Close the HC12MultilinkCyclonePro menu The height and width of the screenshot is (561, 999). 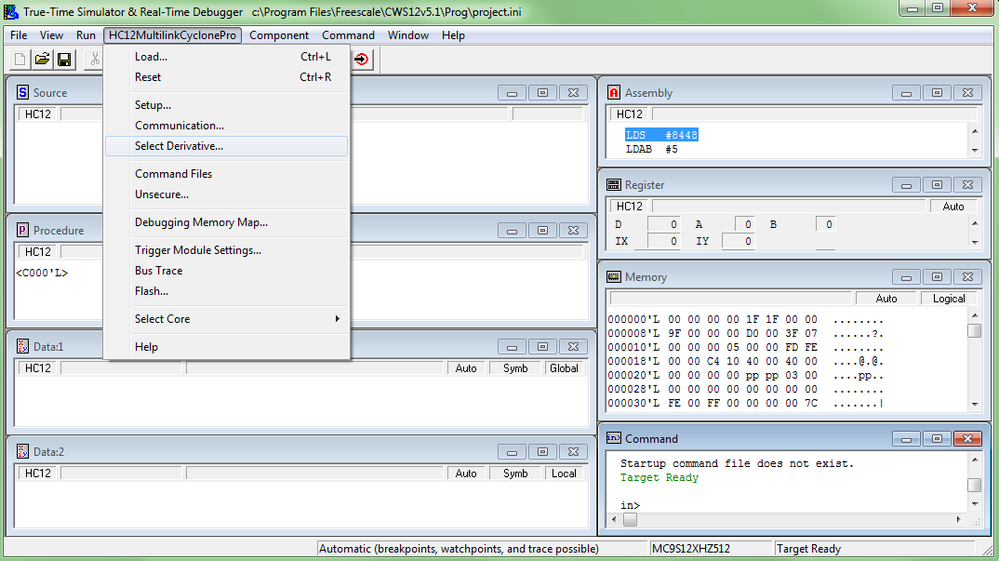[x=172, y=35]
